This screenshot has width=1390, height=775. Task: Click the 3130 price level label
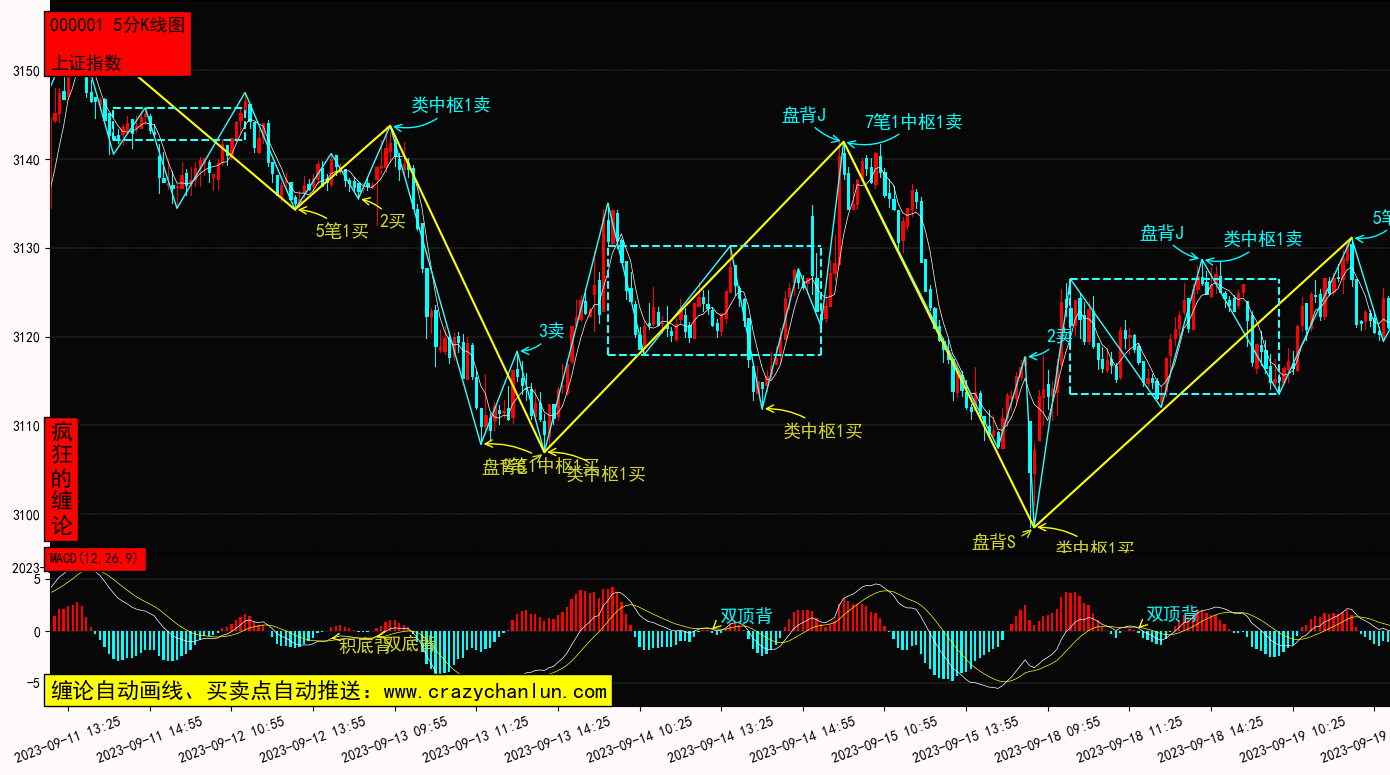click(26, 249)
